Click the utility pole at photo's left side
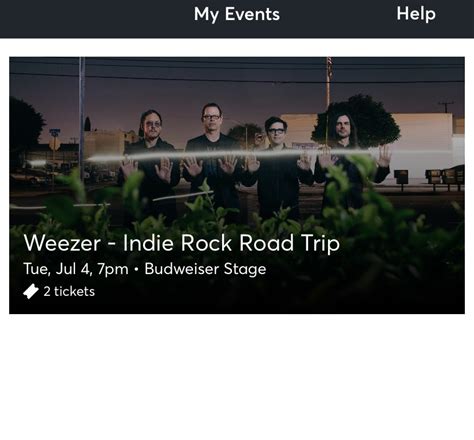The image size is (474, 440). 82,113
